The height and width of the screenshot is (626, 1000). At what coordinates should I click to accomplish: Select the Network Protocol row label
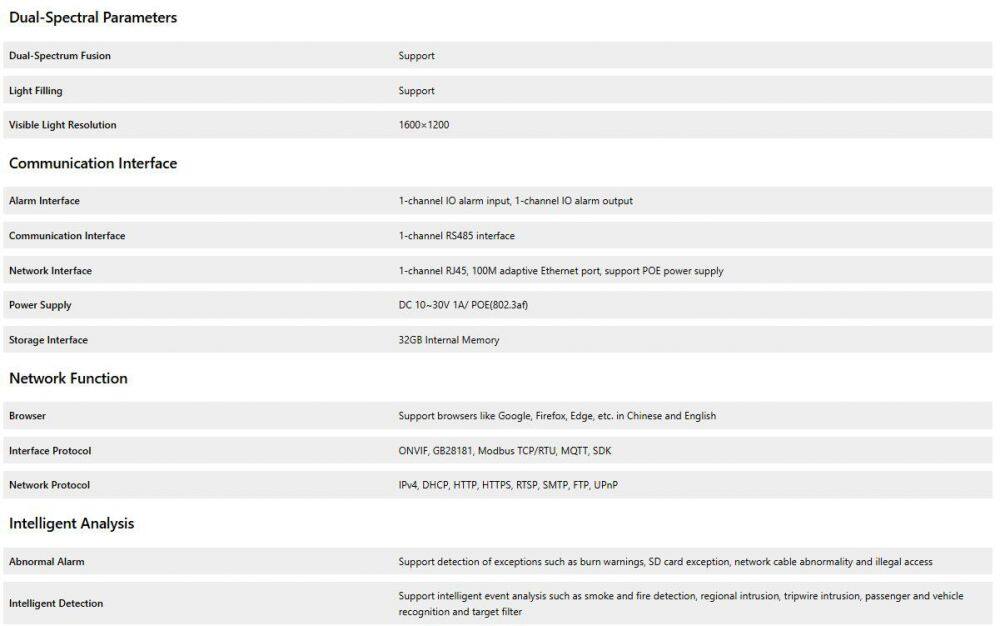pos(49,485)
